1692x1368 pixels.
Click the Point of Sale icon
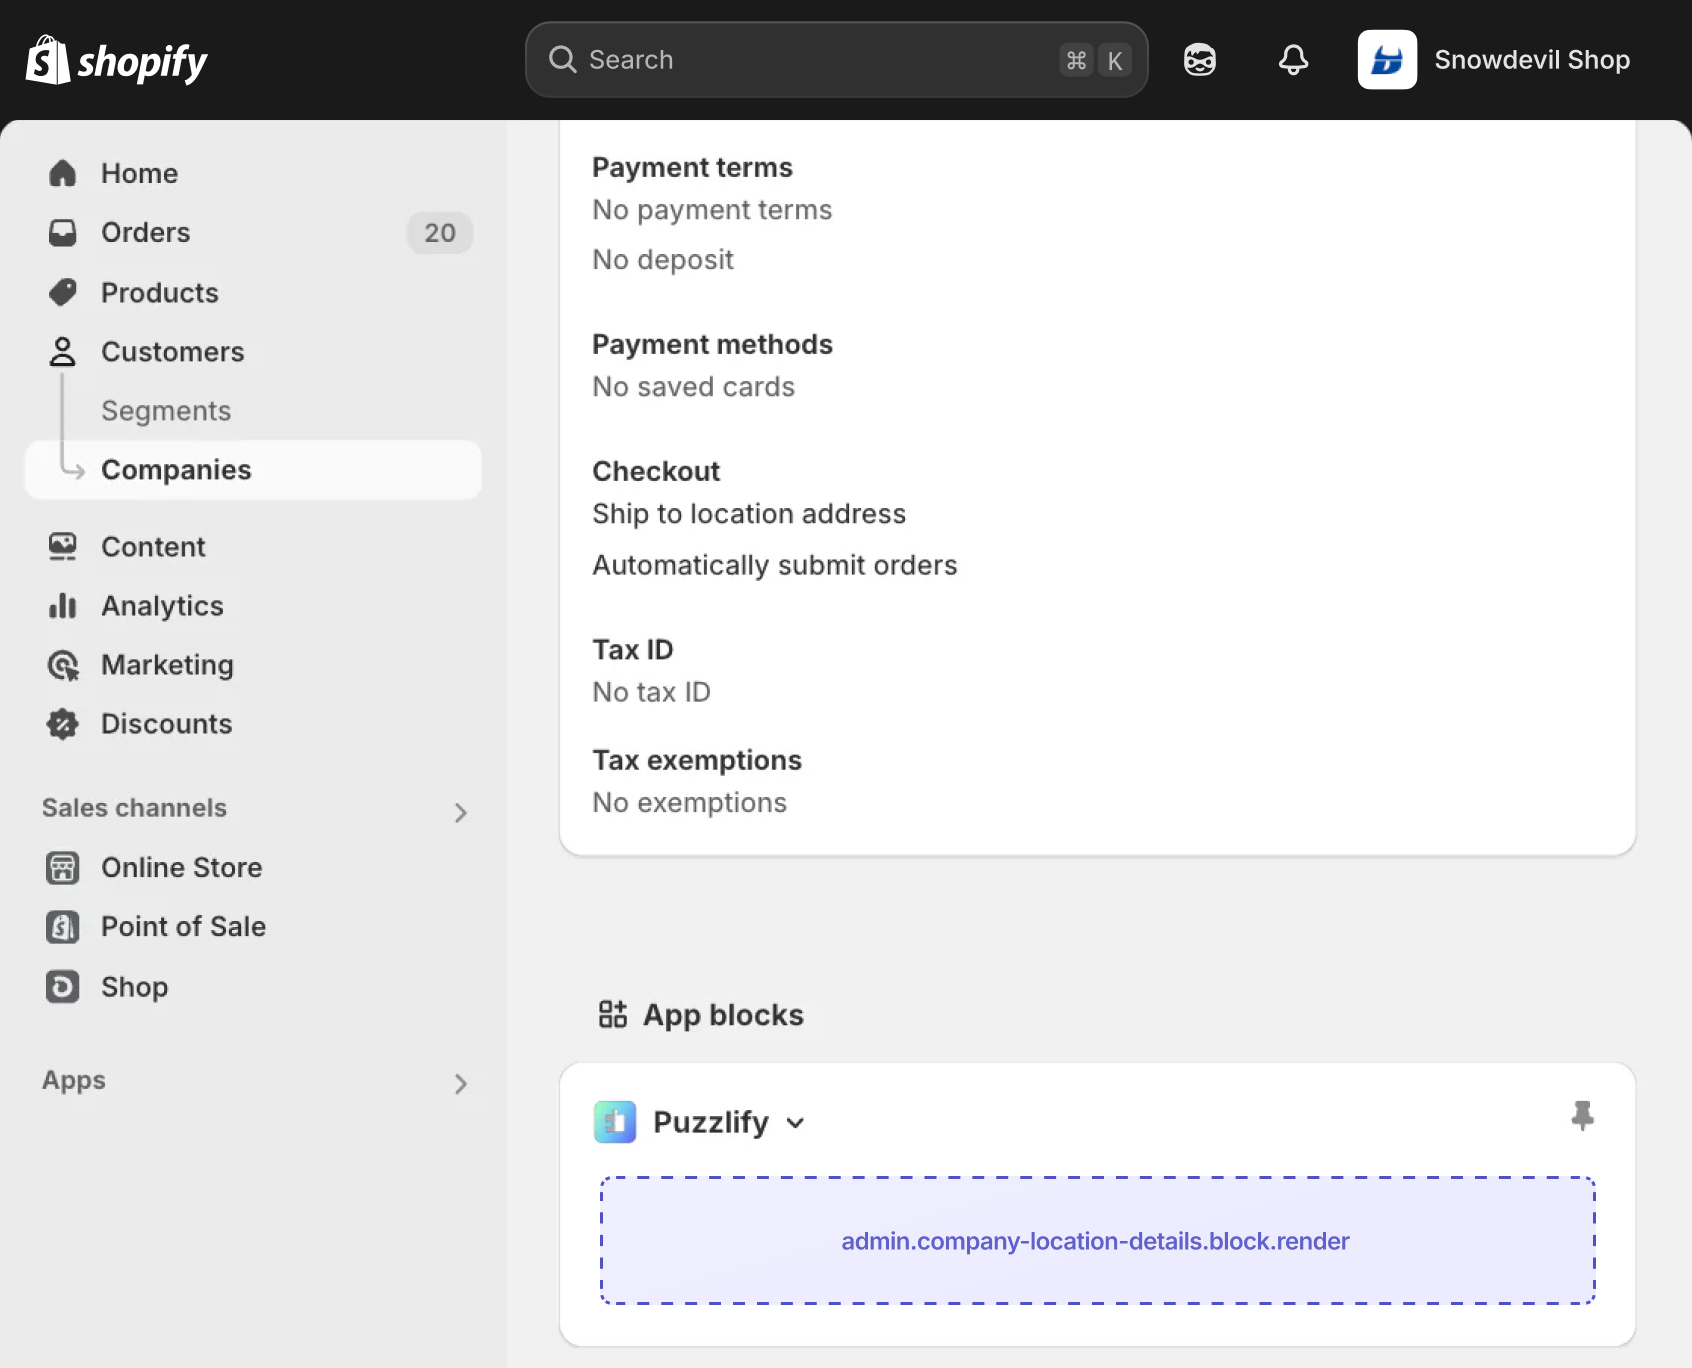[x=63, y=927]
